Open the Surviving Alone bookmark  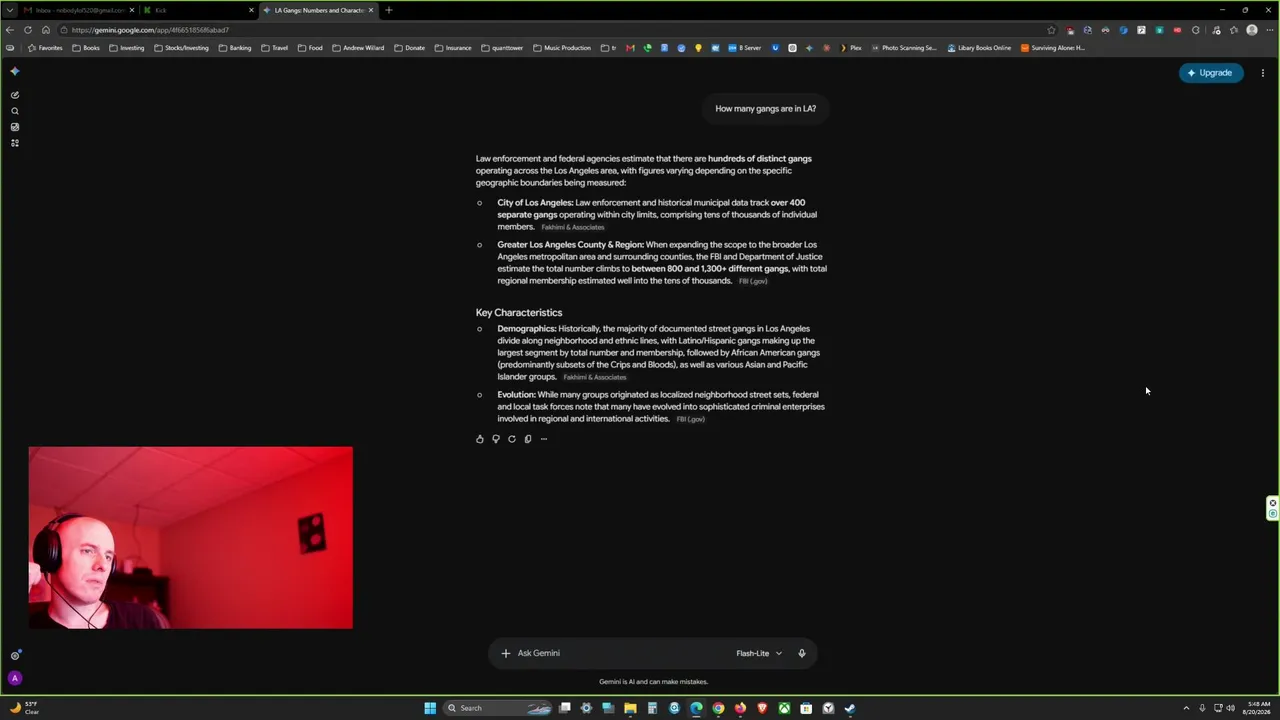(1053, 48)
